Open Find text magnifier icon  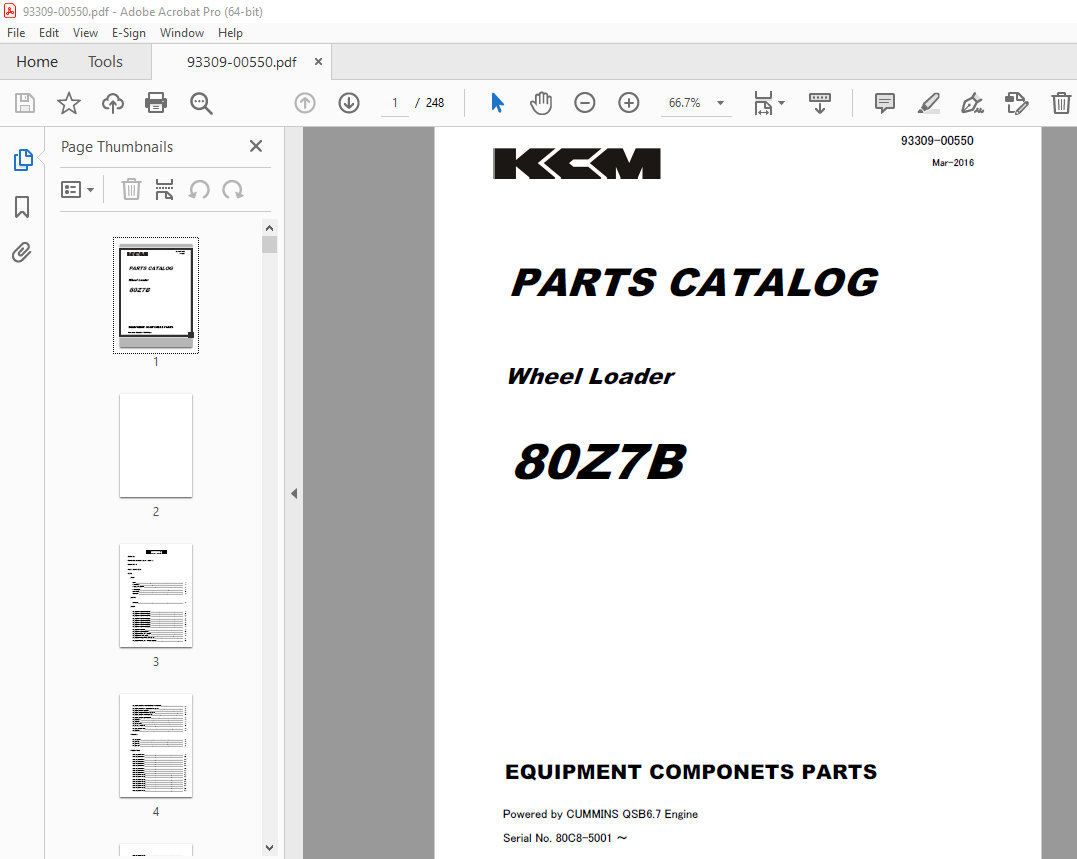click(201, 103)
